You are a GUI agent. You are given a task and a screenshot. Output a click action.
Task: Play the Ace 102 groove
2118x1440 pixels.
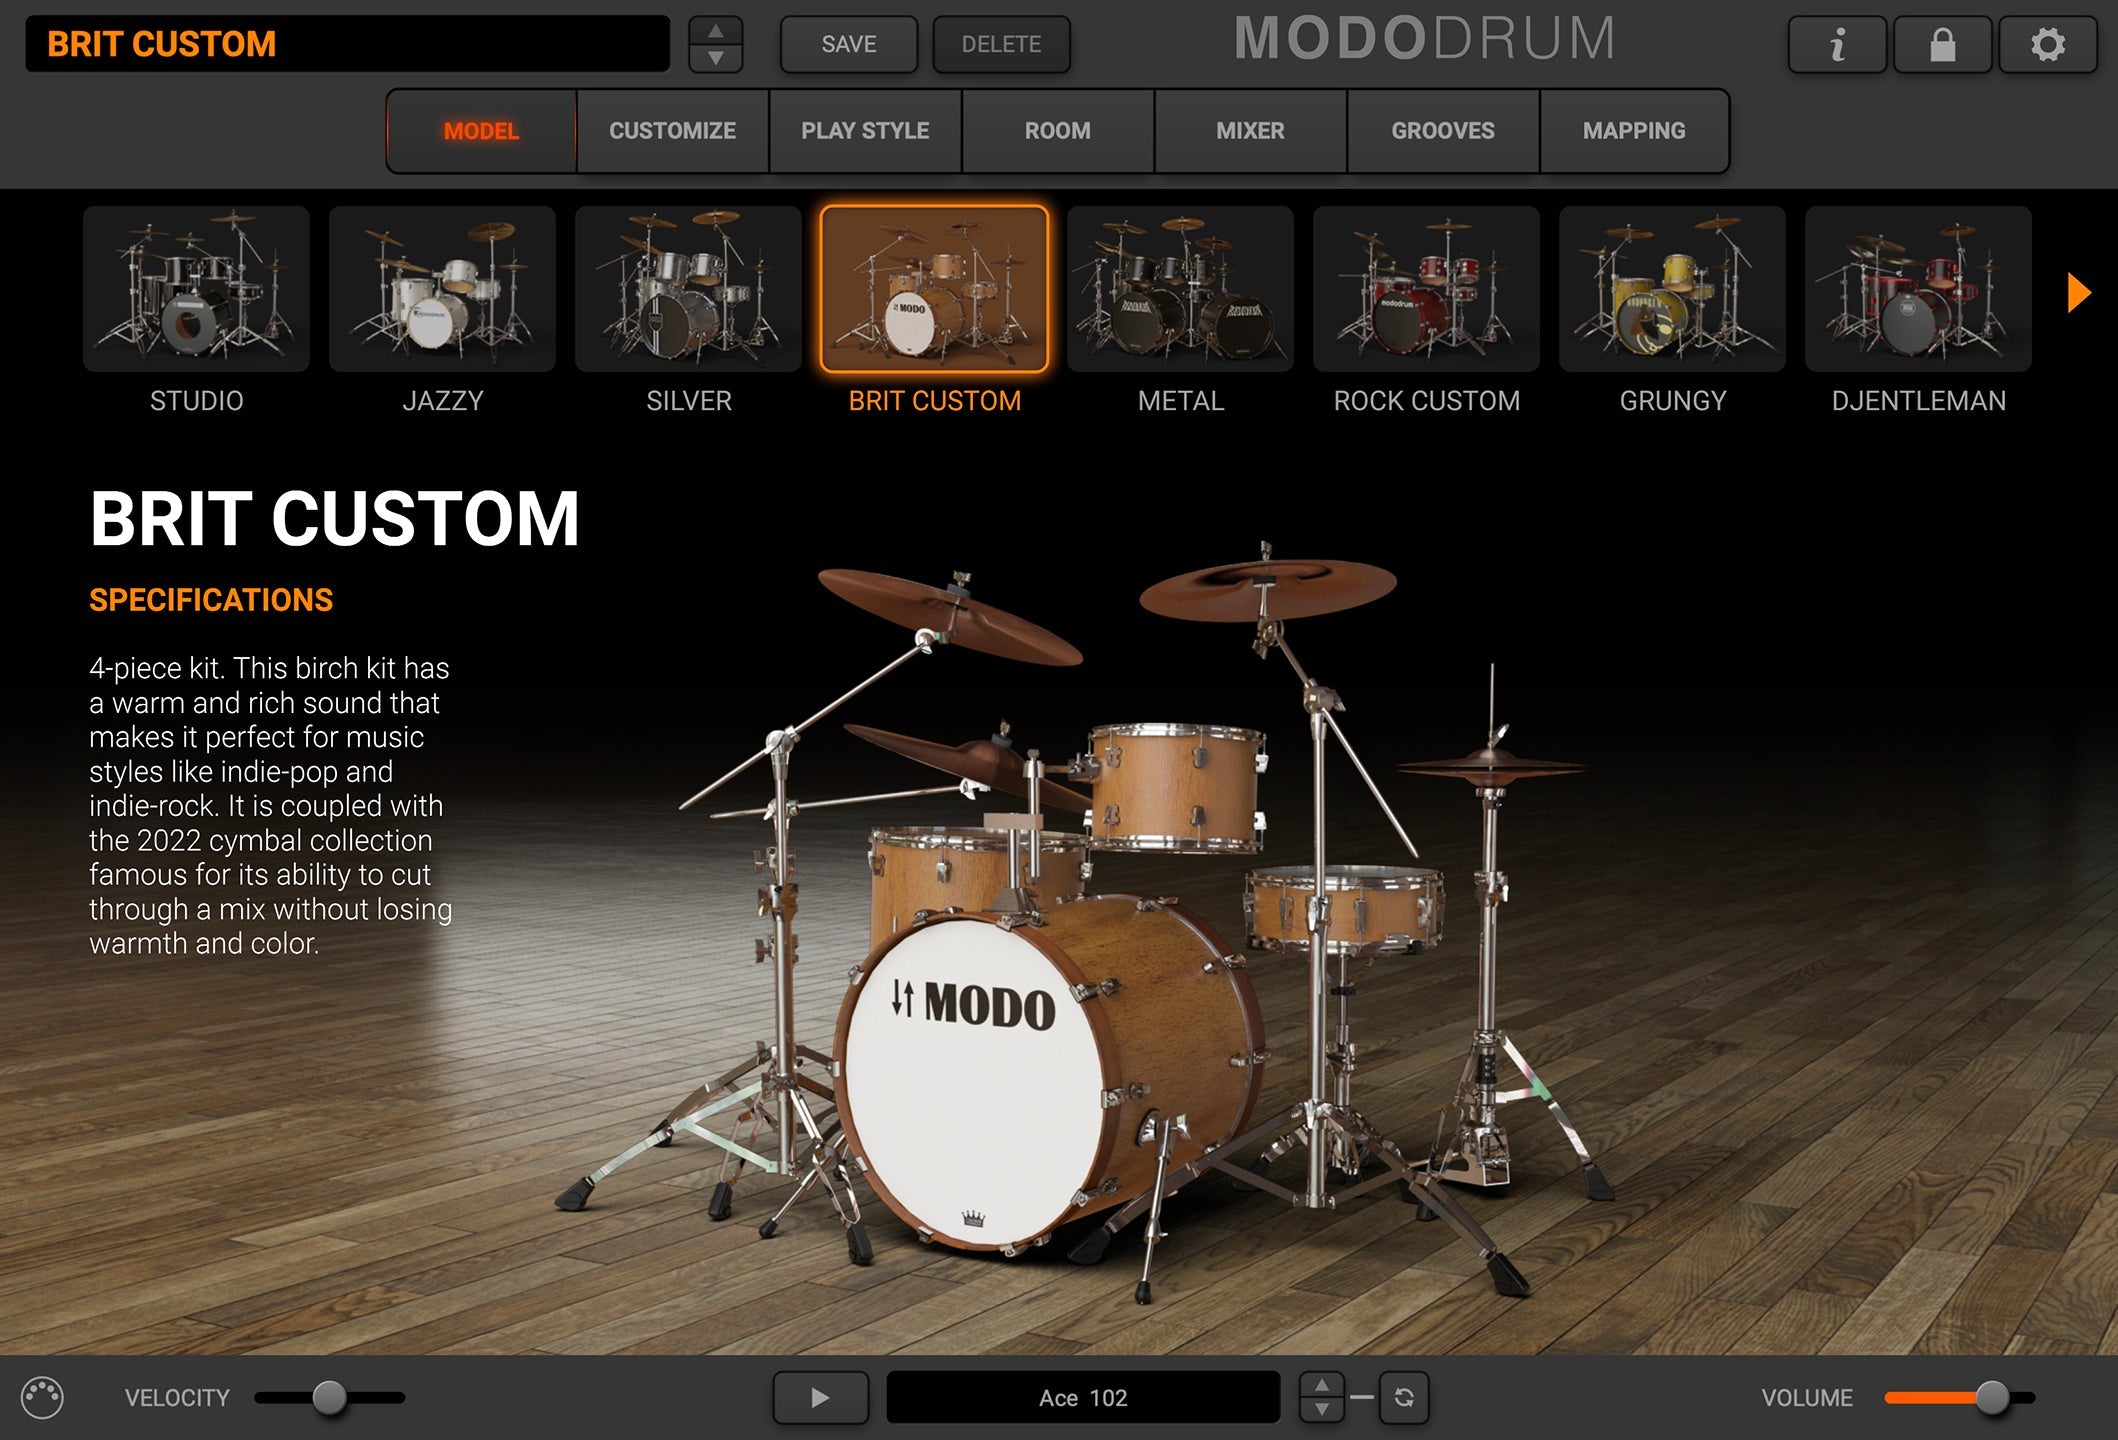pos(820,1397)
